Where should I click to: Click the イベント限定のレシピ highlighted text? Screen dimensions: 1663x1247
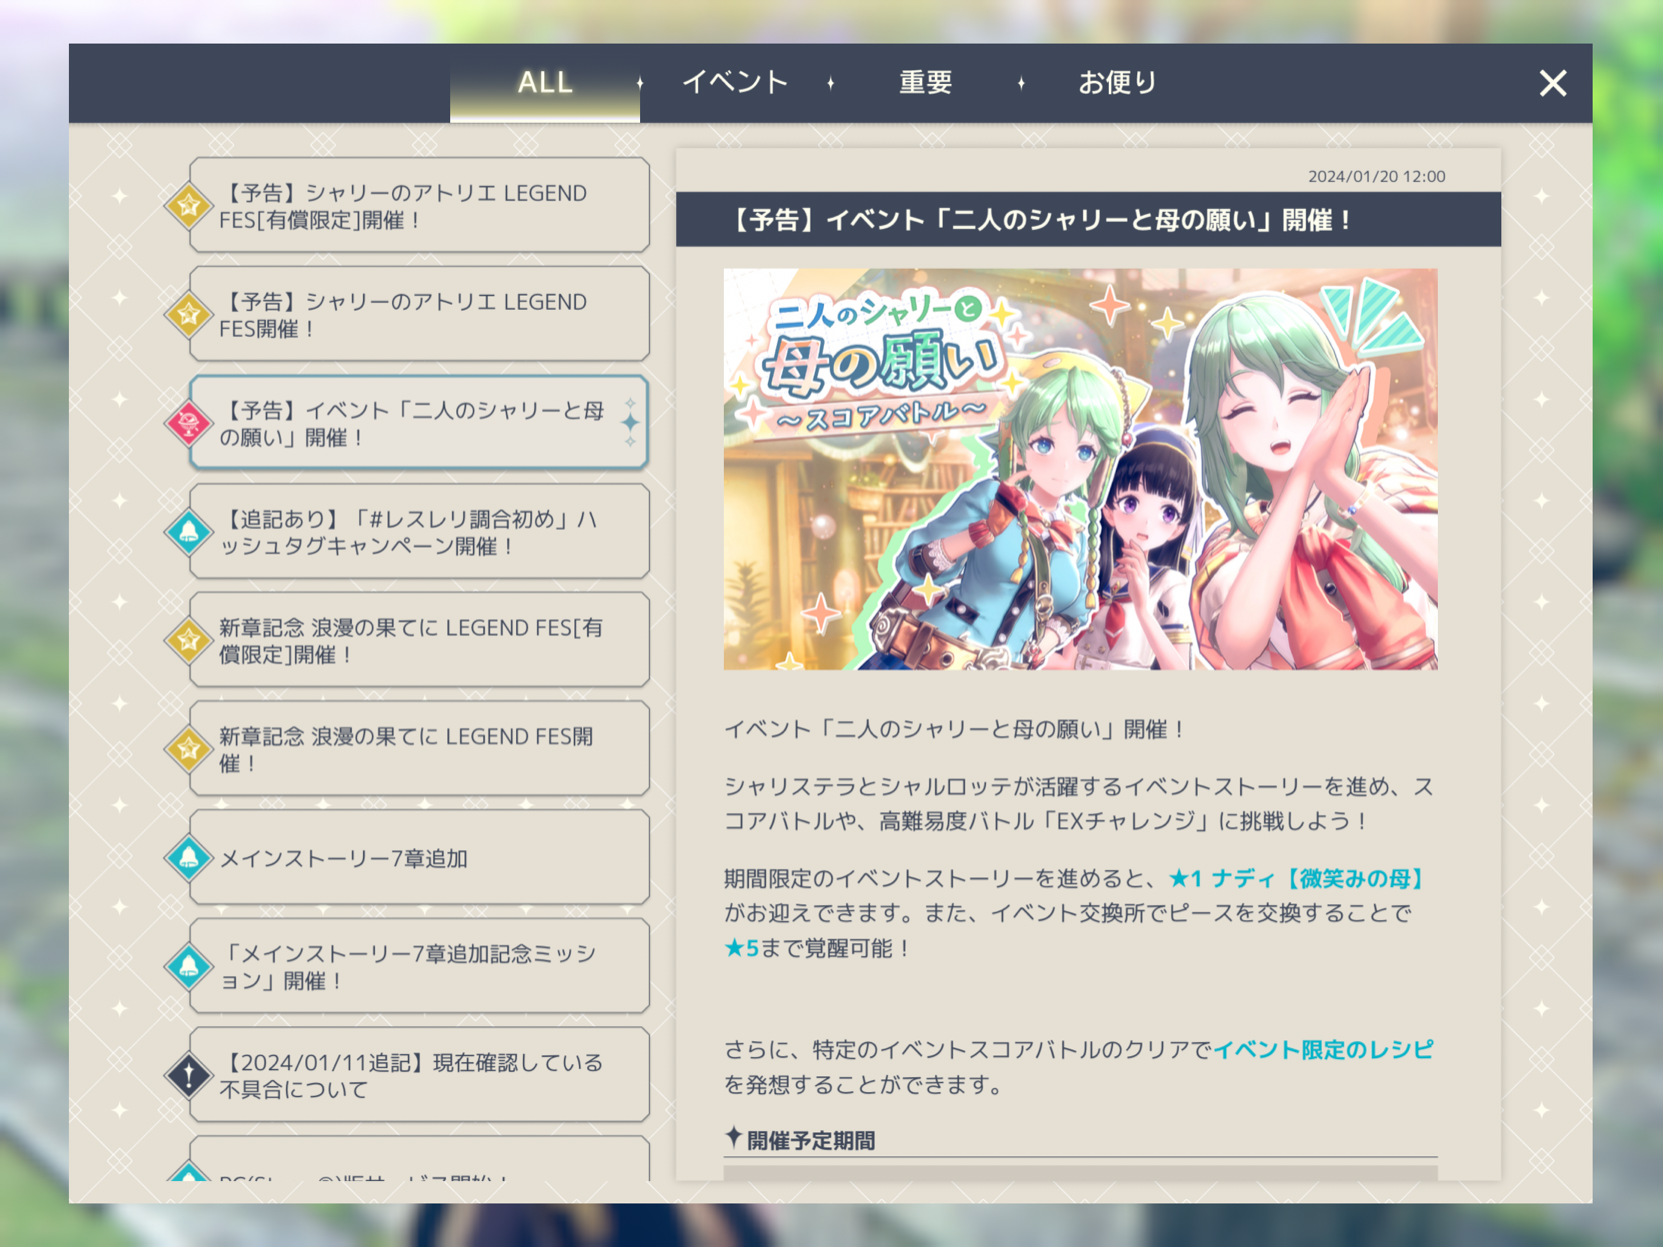1323,1049
